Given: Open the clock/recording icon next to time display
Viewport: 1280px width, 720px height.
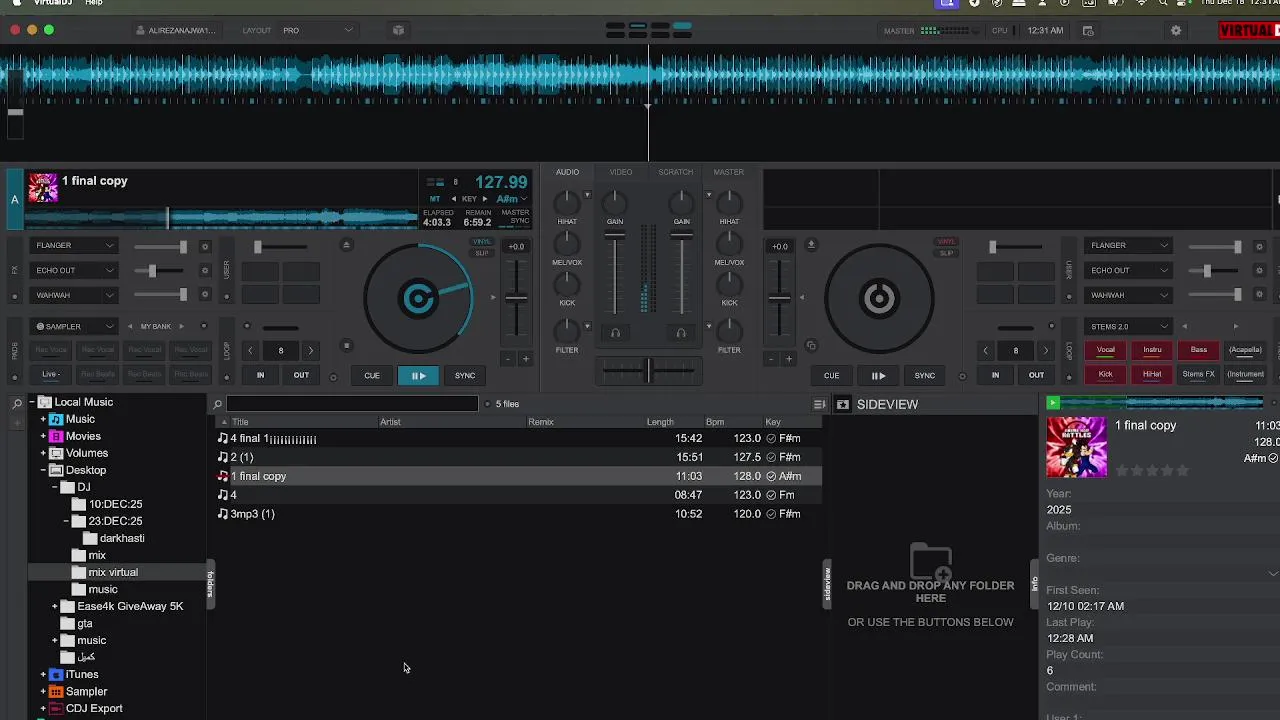Looking at the screenshot, I should click(1088, 30).
